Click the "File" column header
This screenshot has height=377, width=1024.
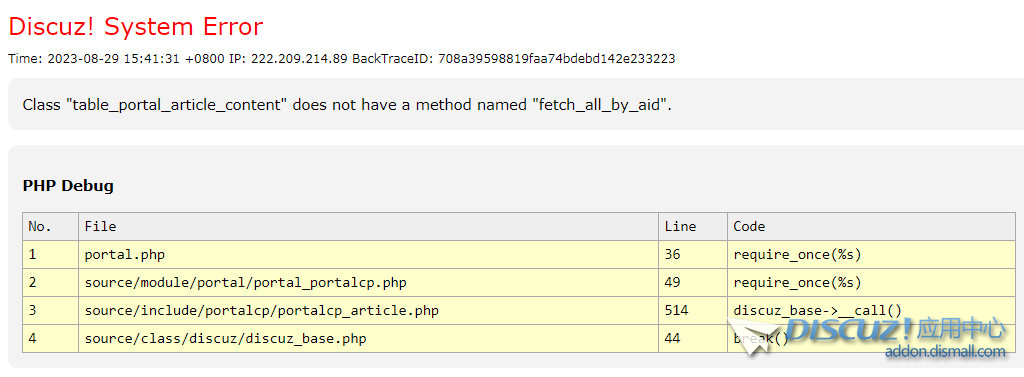368,227
